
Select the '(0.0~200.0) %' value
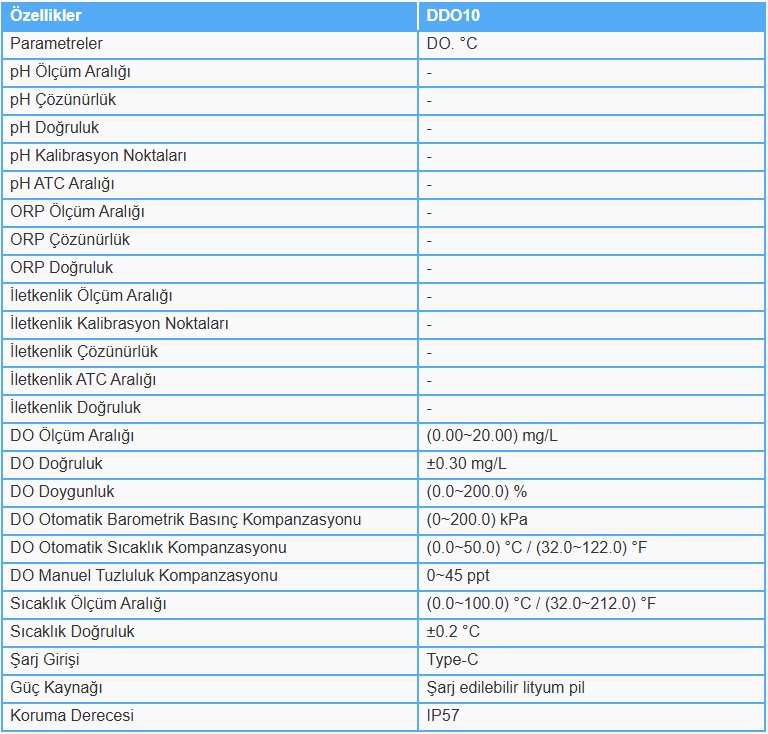477,492
